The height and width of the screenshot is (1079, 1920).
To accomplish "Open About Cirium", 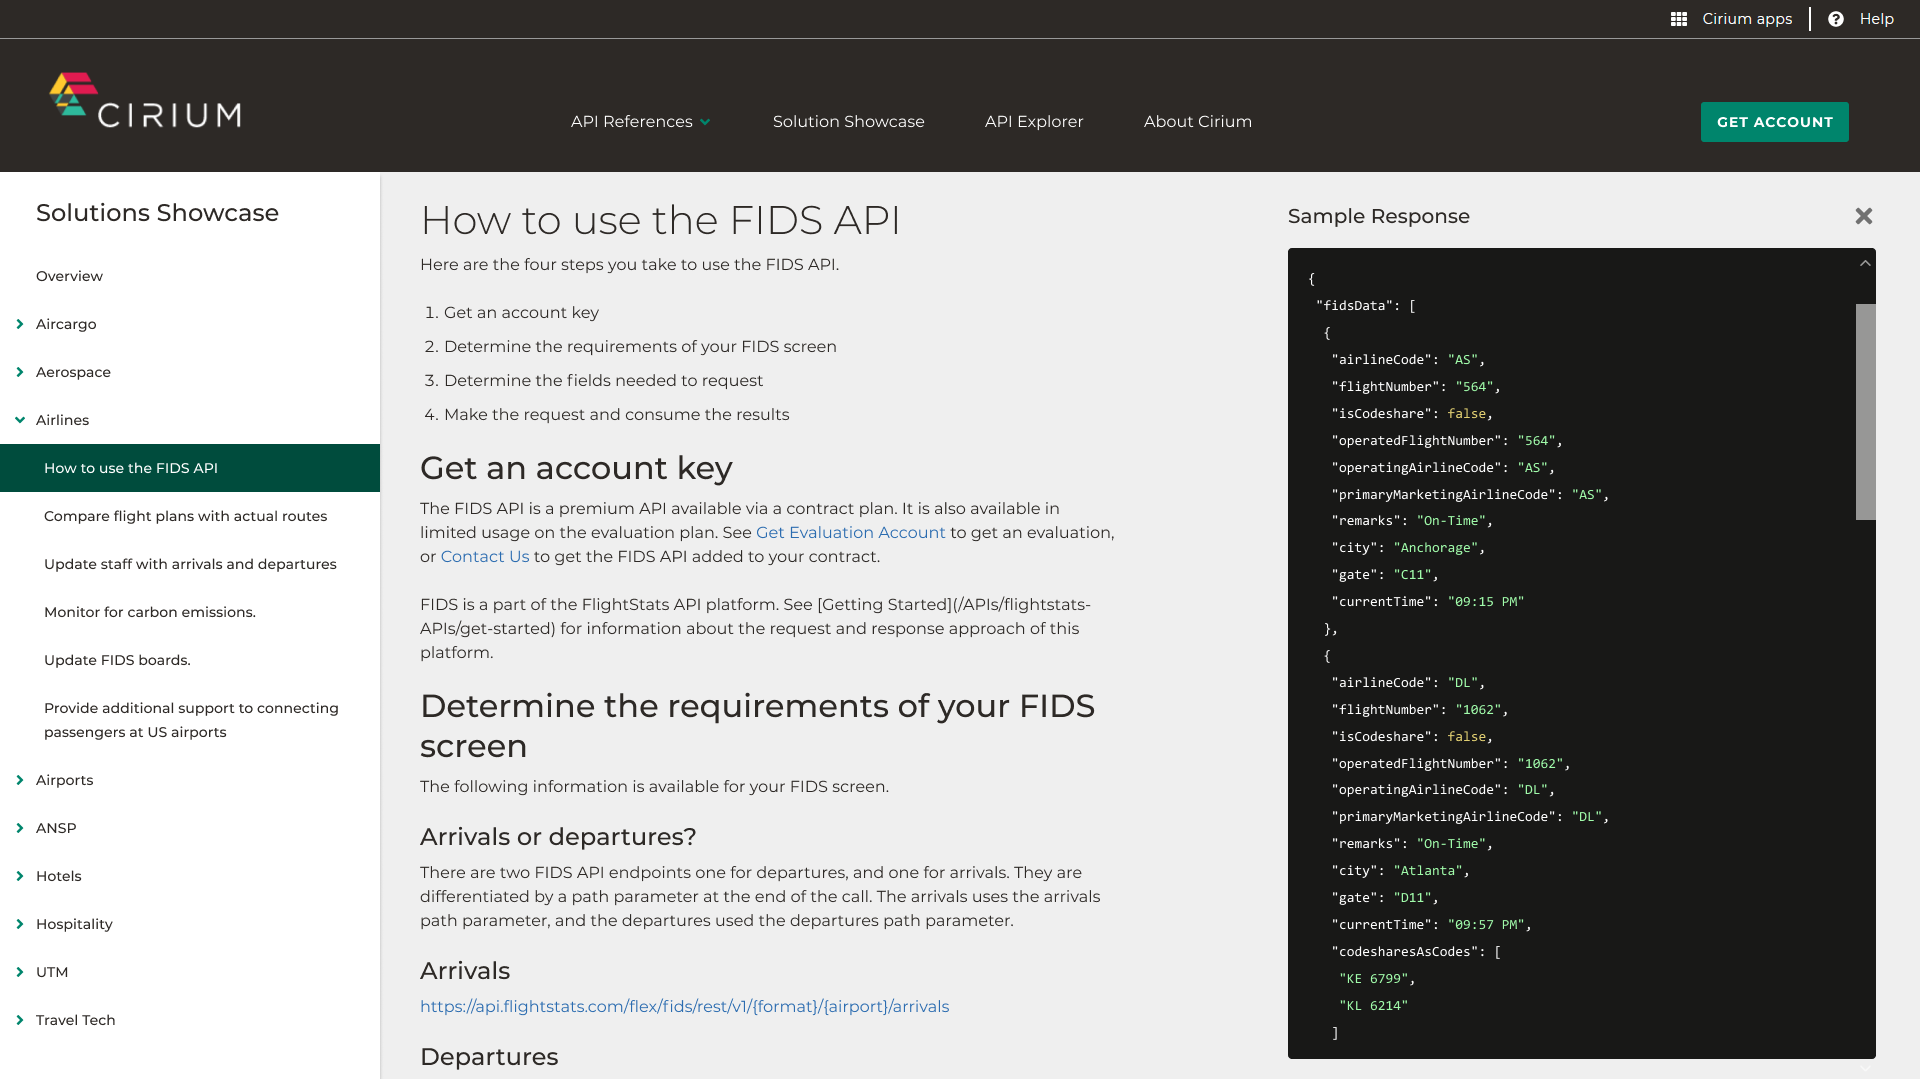I will (x=1198, y=121).
